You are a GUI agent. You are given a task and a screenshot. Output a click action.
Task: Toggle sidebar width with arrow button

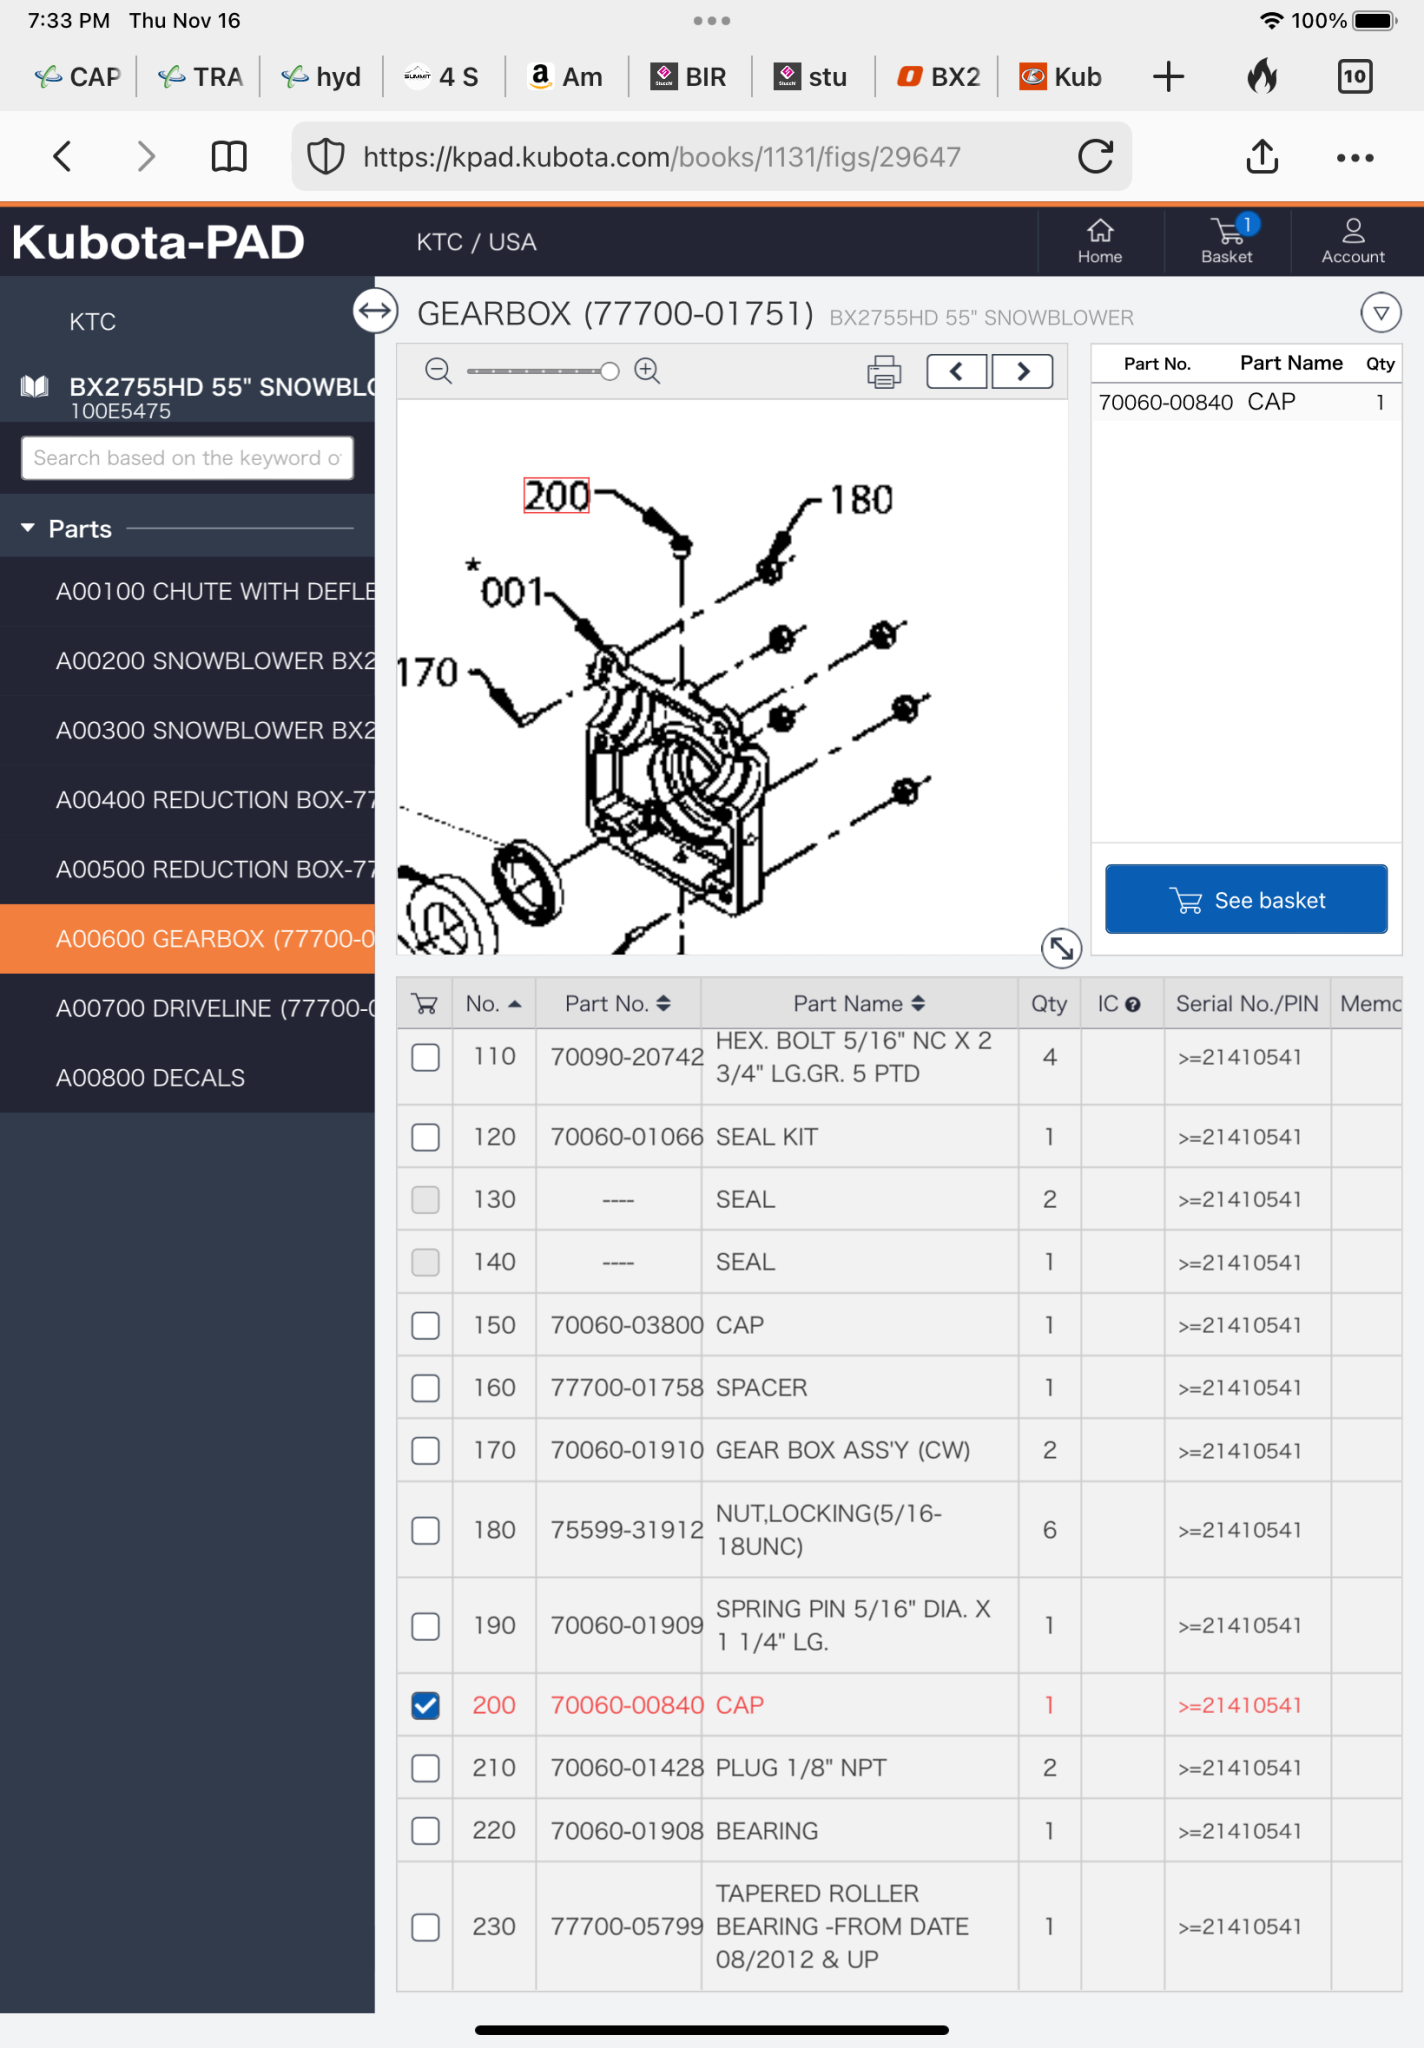click(375, 311)
